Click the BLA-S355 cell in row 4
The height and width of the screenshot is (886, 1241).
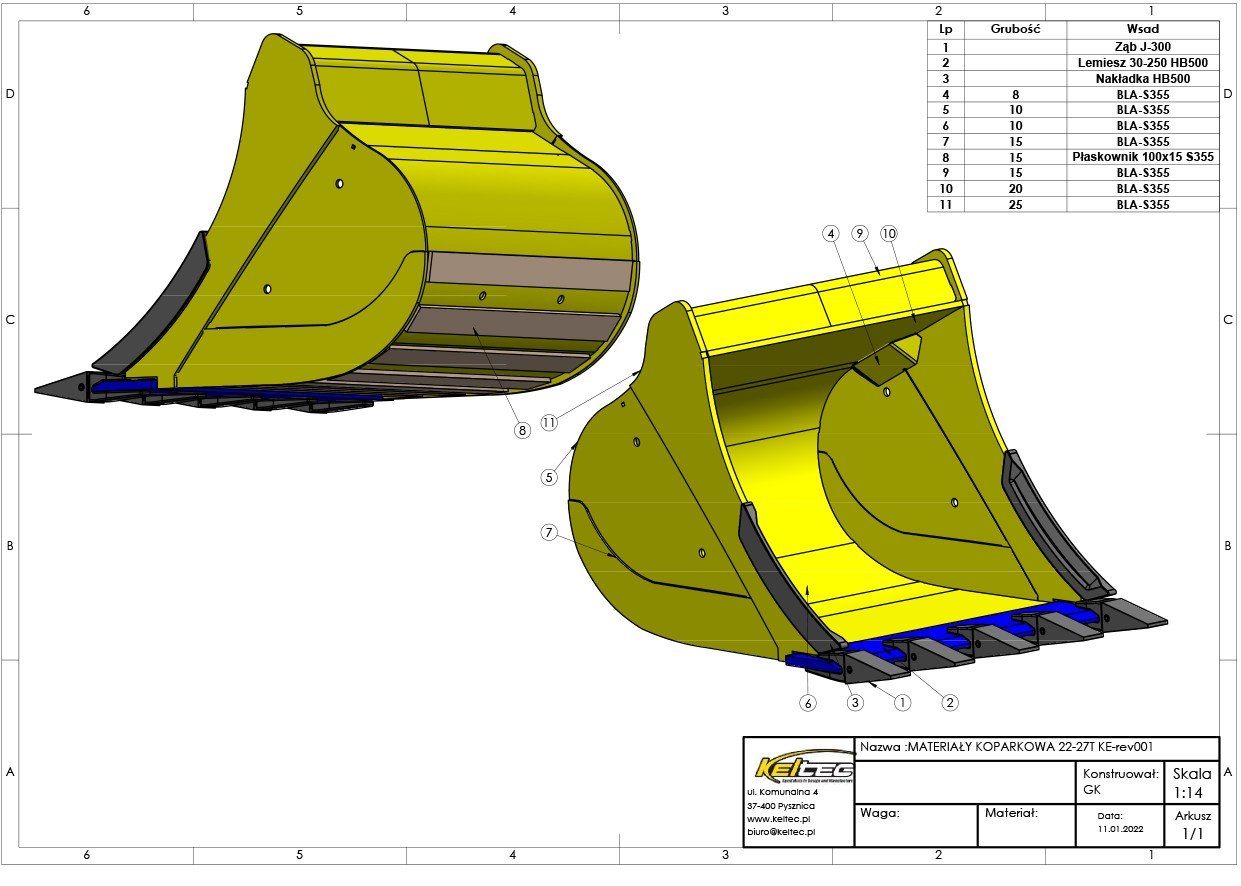[x=1143, y=94]
